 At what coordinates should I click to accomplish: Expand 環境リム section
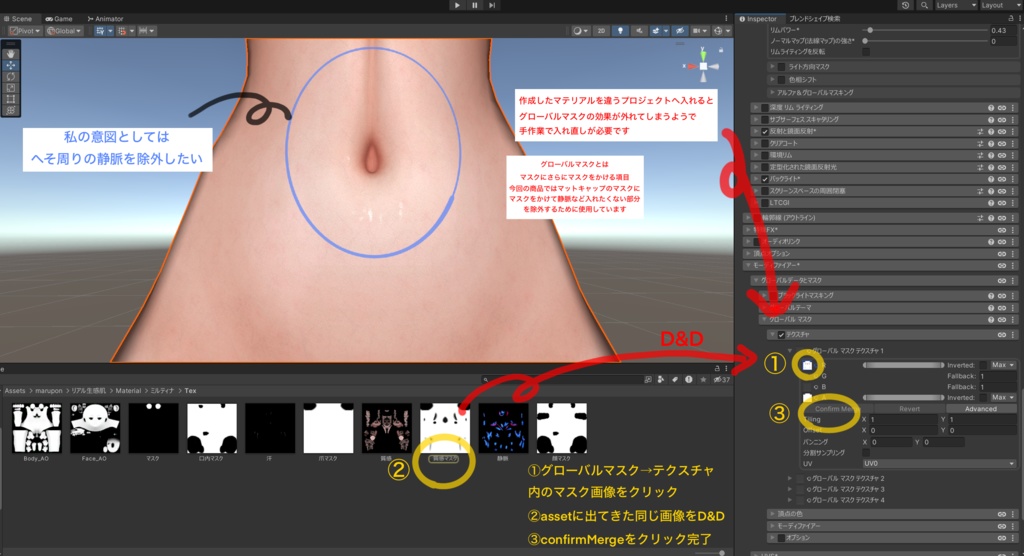click(x=756, y=155)
